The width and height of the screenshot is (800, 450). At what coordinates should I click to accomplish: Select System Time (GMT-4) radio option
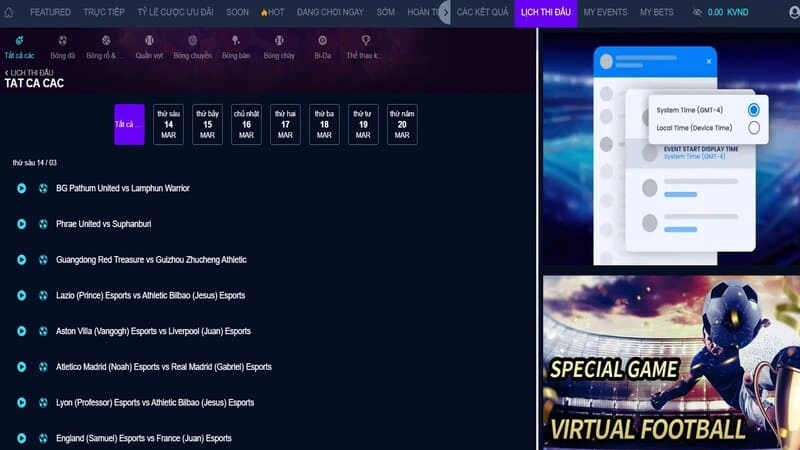tap(753, 110)
